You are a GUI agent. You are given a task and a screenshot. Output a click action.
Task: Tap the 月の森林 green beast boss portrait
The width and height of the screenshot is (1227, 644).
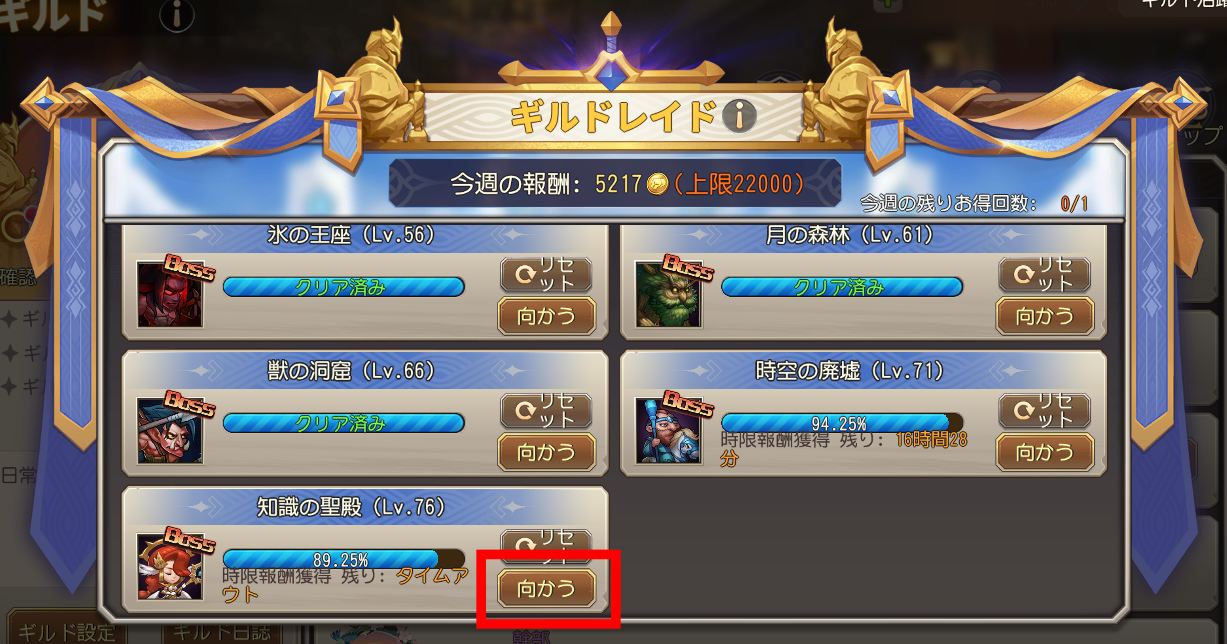[x=669, y=294]
